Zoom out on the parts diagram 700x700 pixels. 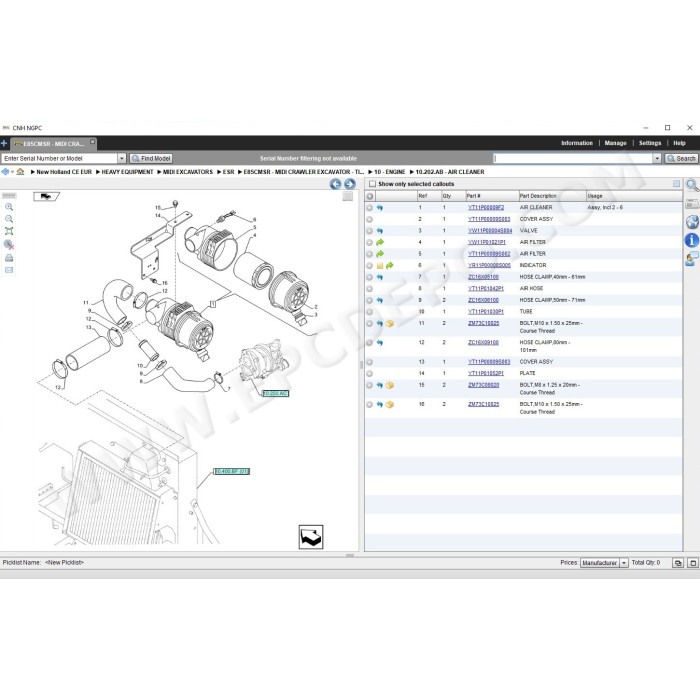[x=9, y=219]
